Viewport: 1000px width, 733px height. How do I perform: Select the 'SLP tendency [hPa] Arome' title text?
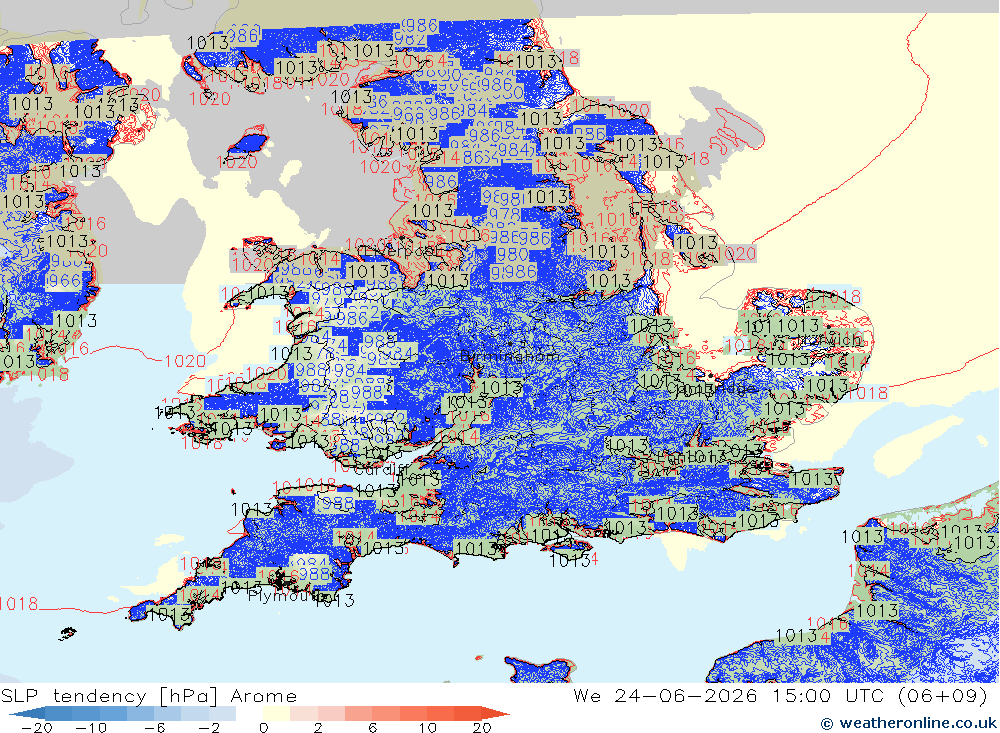[149, 695]
